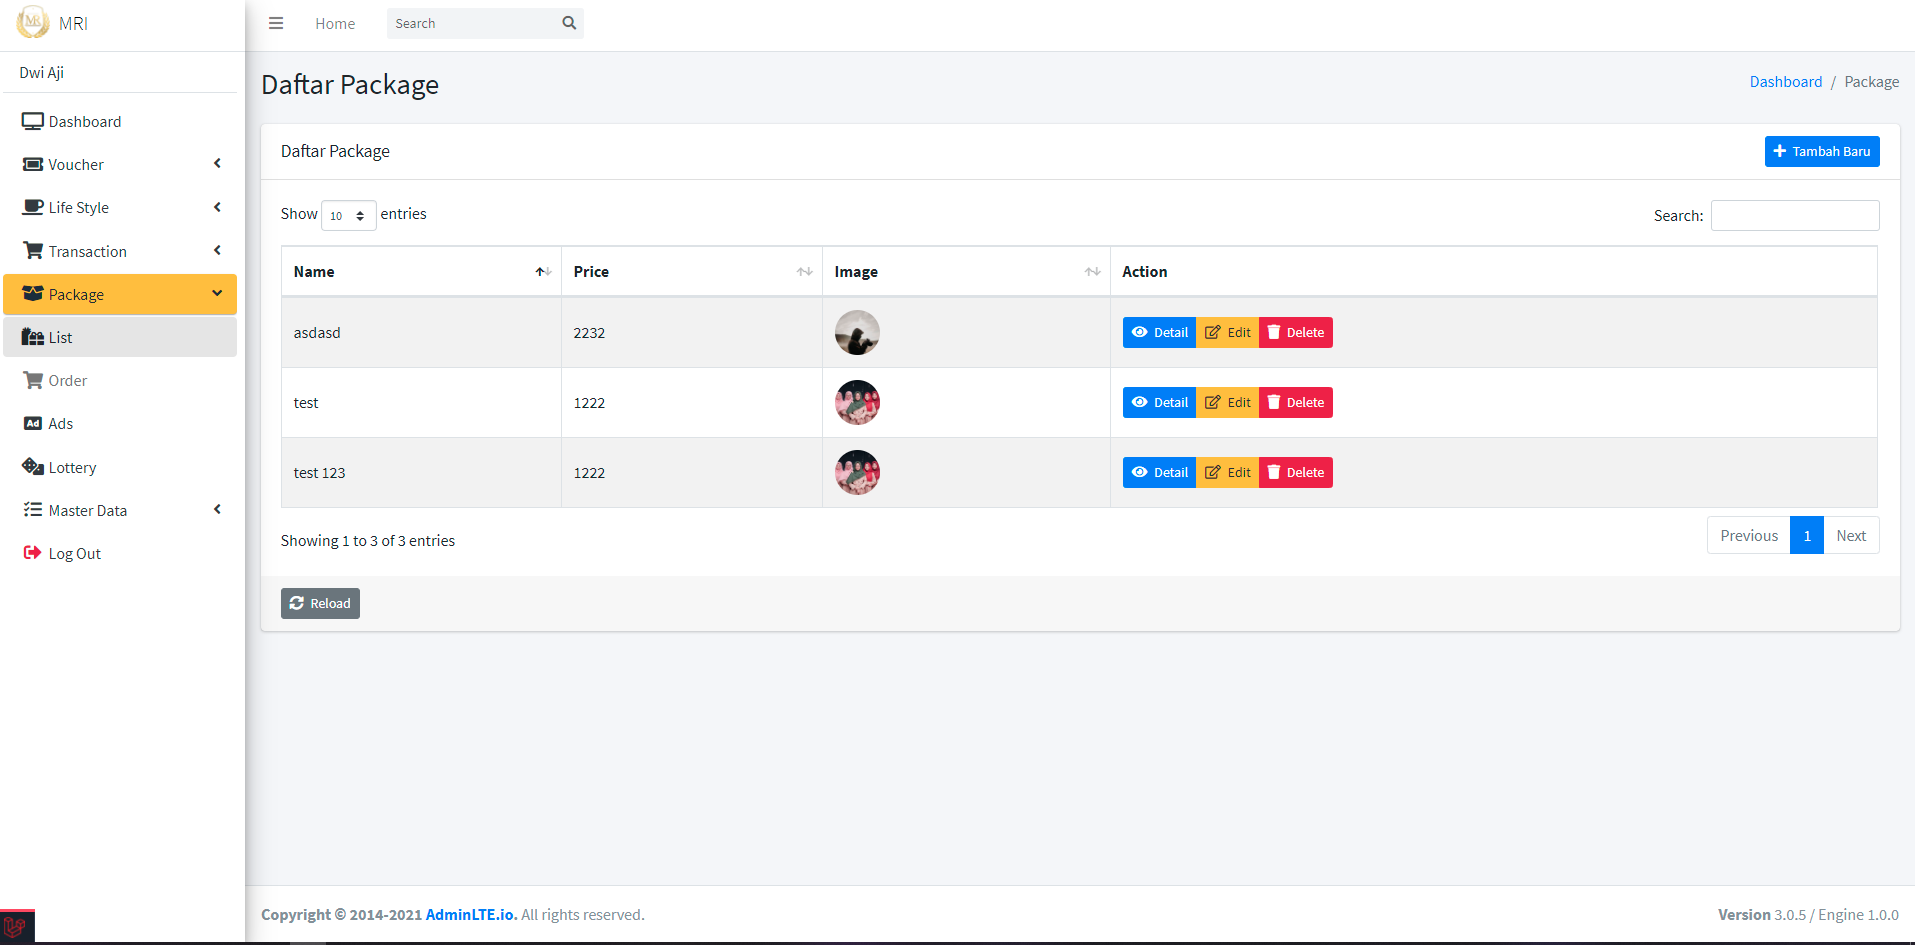Viewport: 1915px width, 945px height.
Task: Open the Order menu item
Action: tap(120, 380)
